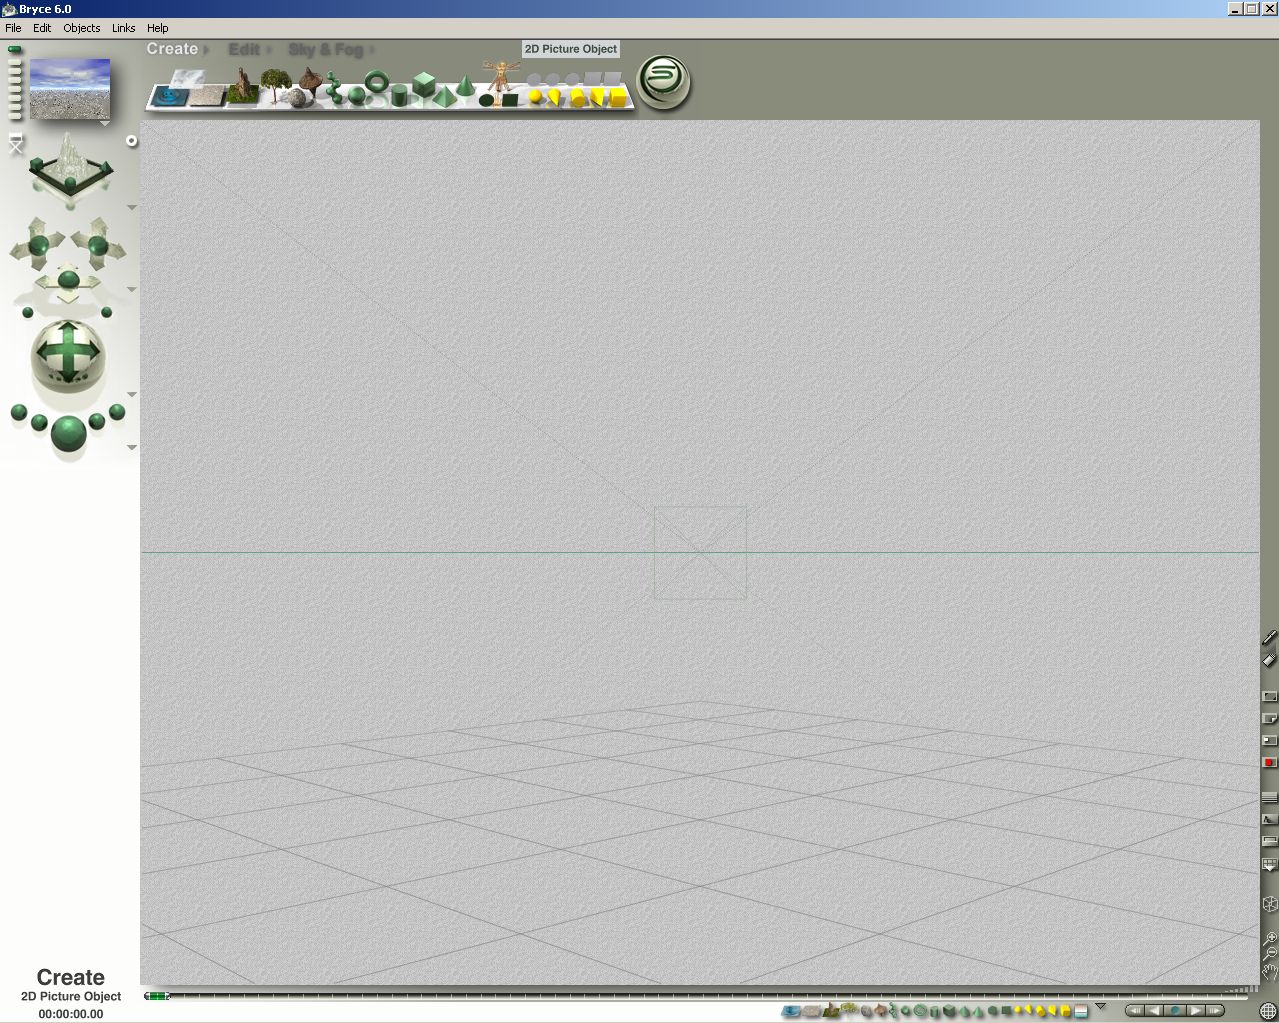Switch to the Edit palette tab
Viewport: 1279px width, 1023px height.
[x=244, y=49]
